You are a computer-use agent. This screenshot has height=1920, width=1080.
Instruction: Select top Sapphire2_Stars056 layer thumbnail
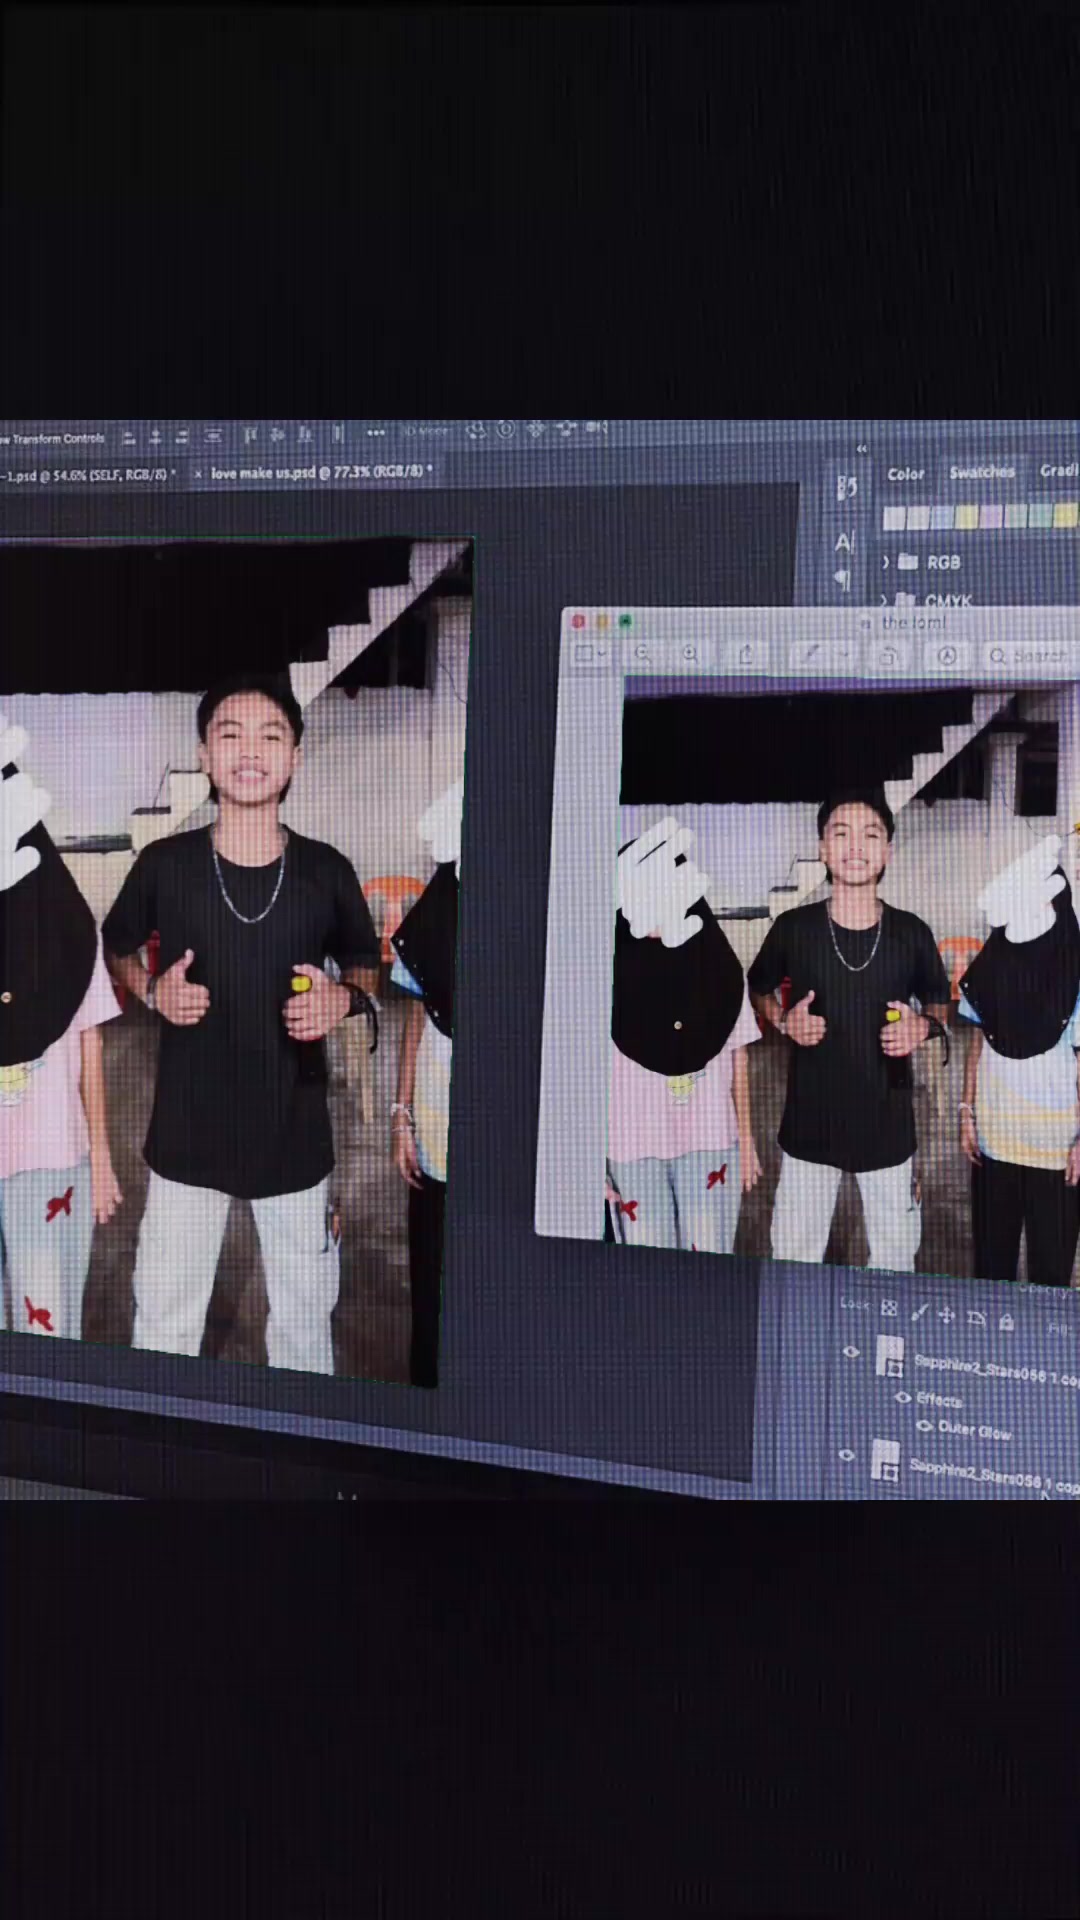point(890,1357)
